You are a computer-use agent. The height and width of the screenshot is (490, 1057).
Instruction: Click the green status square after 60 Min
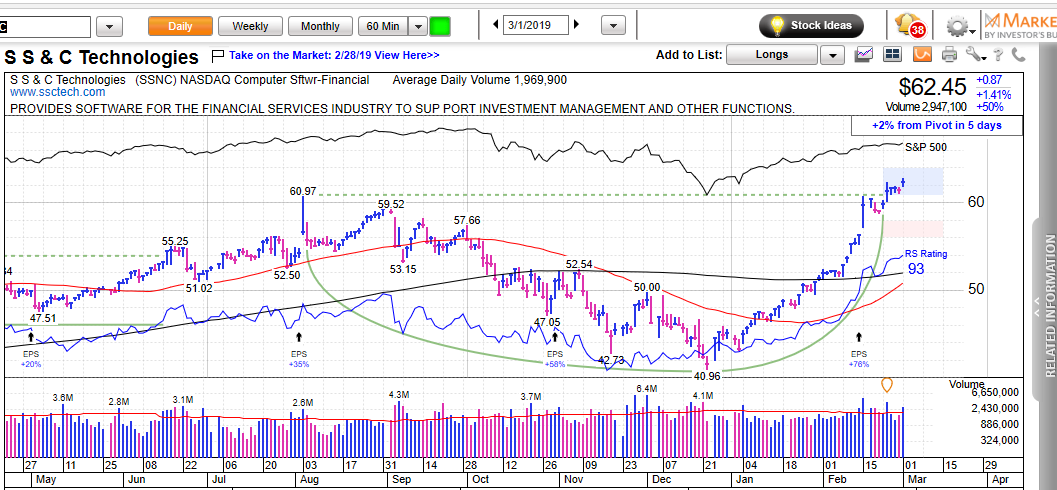(440, 26)
